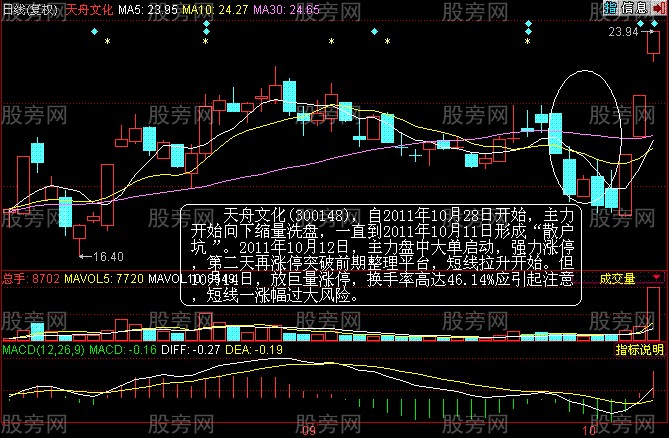Click the MA30: 24.65 value
This screenshot has height=438, width=669.
point(286,9)
